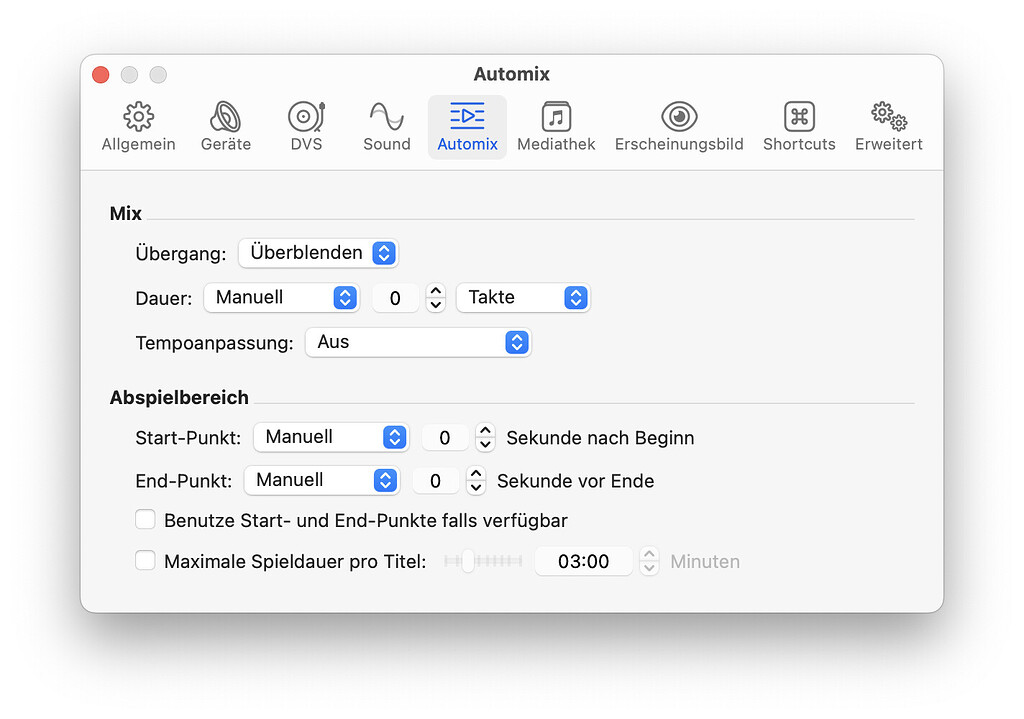Image resolution: width=1024 pixels, height=719 pixels.
Task: Open the Erscheinungsbild eye settings
Action: point(679,126)
